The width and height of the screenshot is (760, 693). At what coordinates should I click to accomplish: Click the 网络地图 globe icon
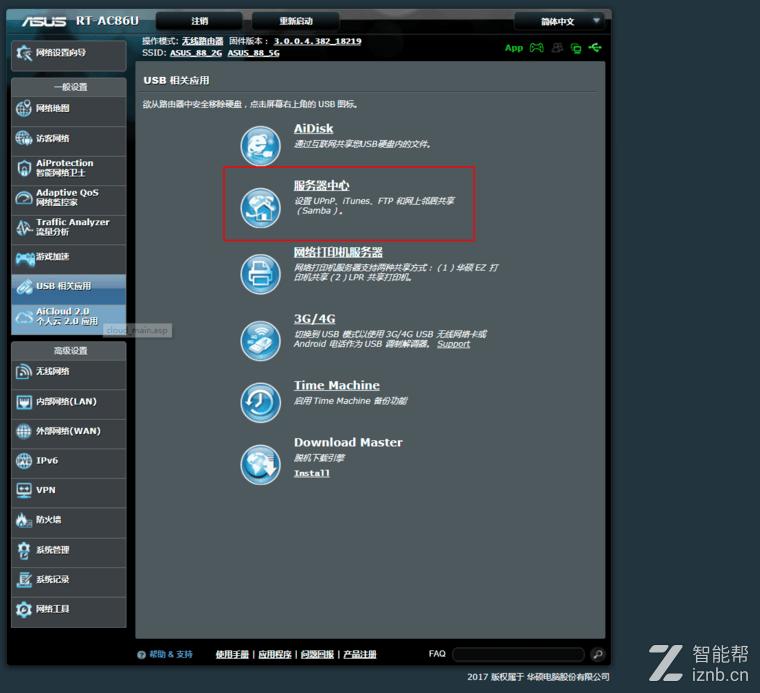(x=23, y=109)
